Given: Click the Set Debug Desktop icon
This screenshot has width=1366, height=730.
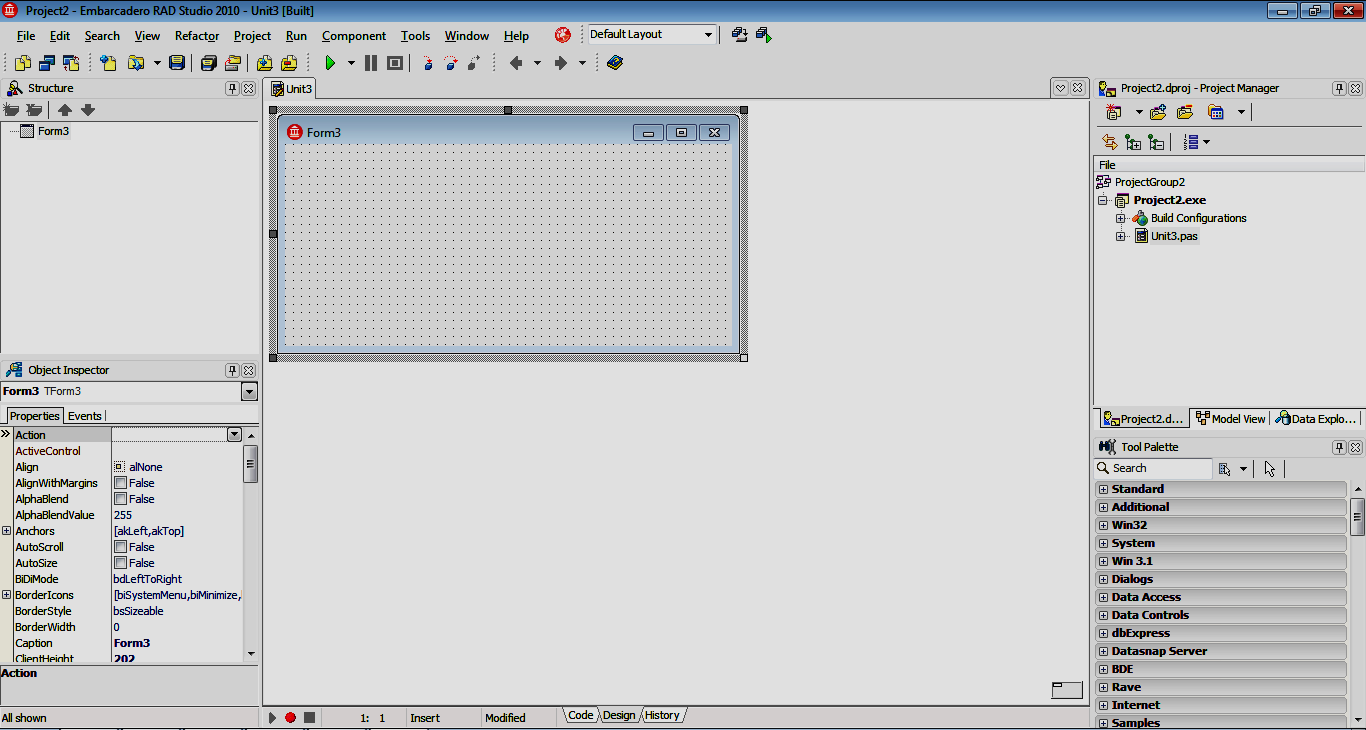Looking at the screenshot, I should tap(764, 35).
